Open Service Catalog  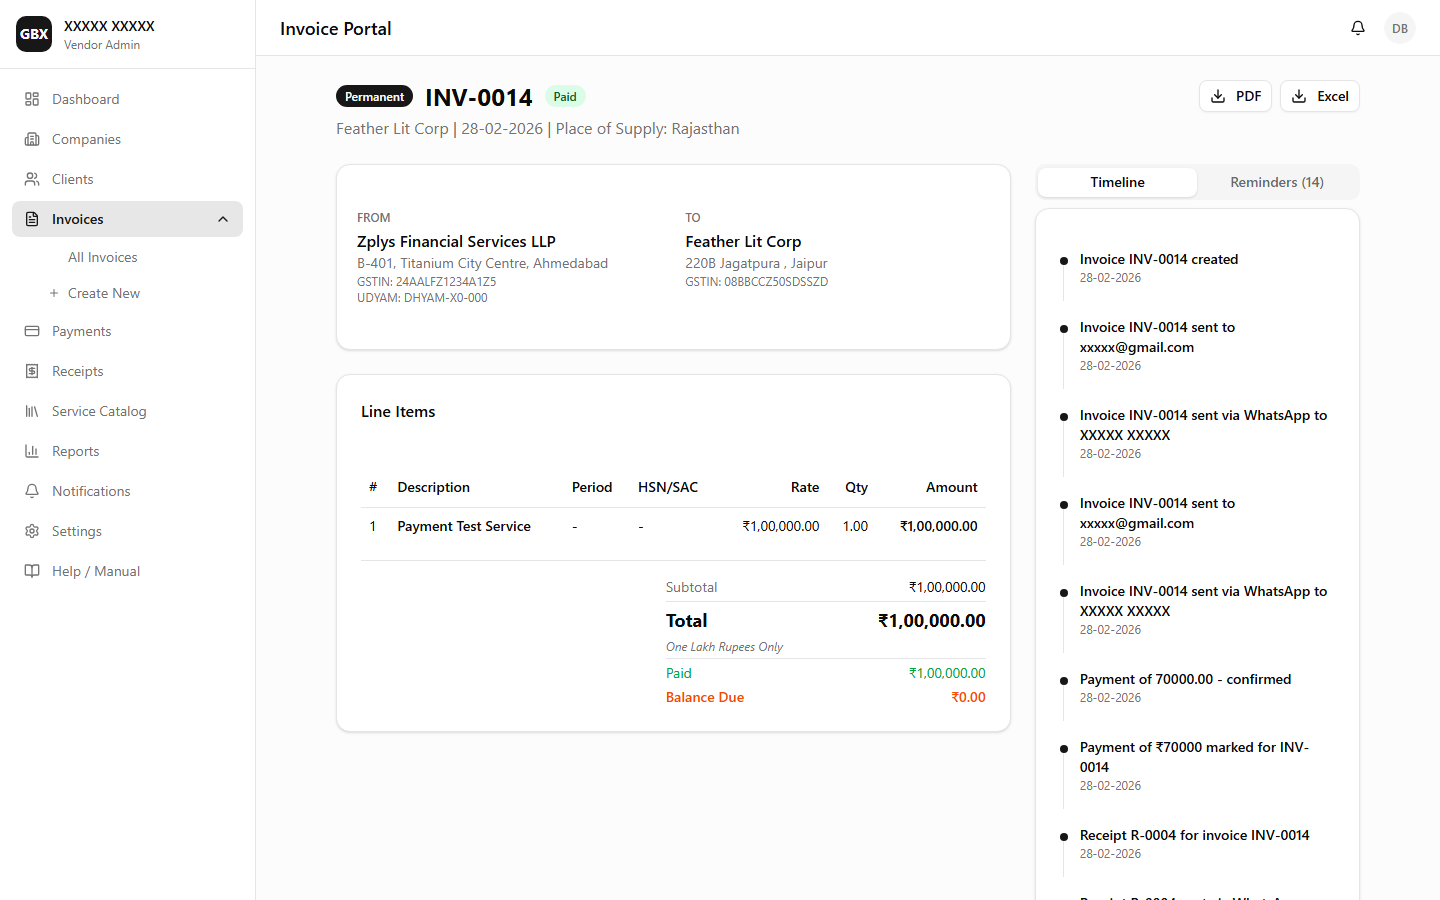pos(127,411)
